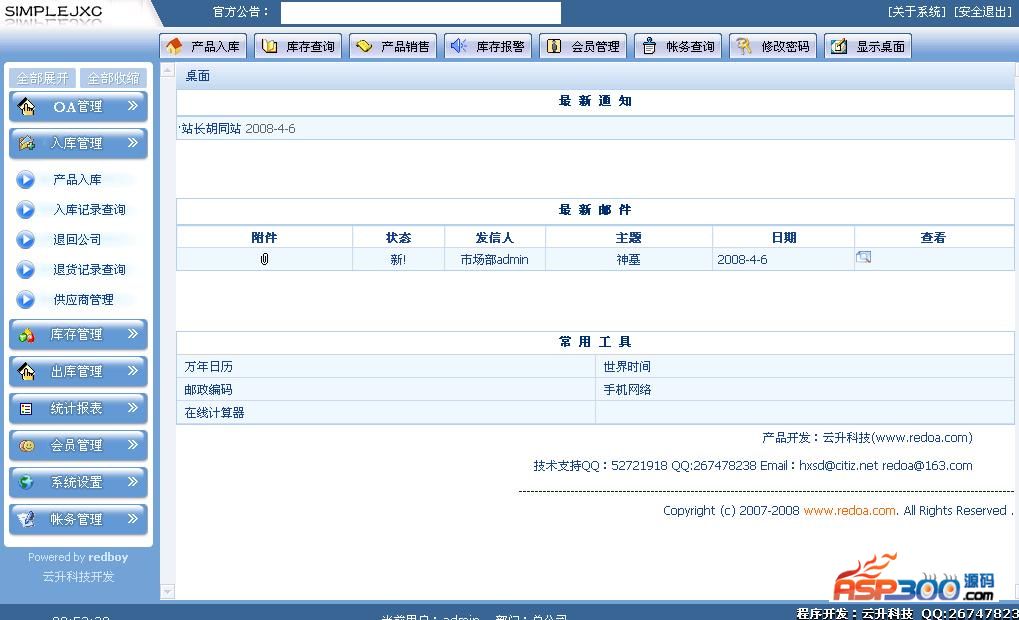
Task: Expand the 帐务管理 section chevron
Action: [x=133, y=519]
